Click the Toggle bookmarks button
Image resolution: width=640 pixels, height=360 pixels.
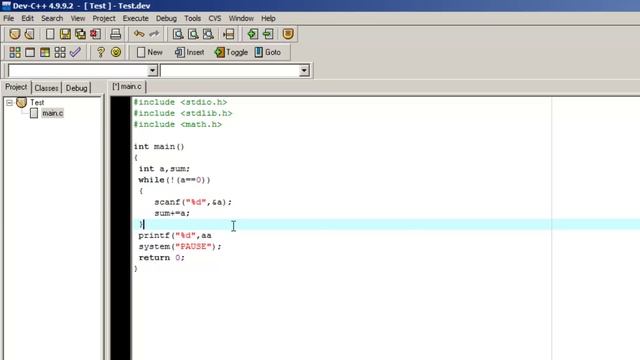coord(231,52)
